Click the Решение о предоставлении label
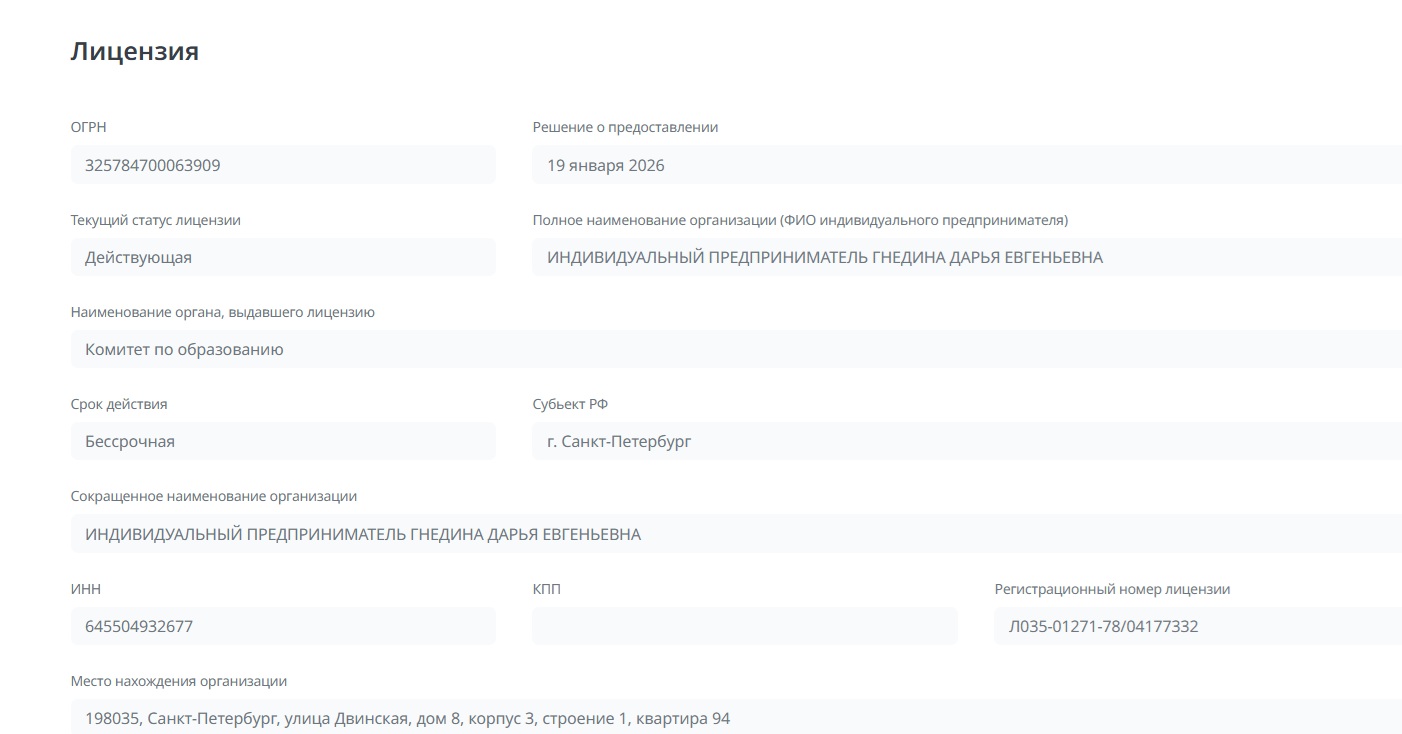1402x734 pixels. 626,127
